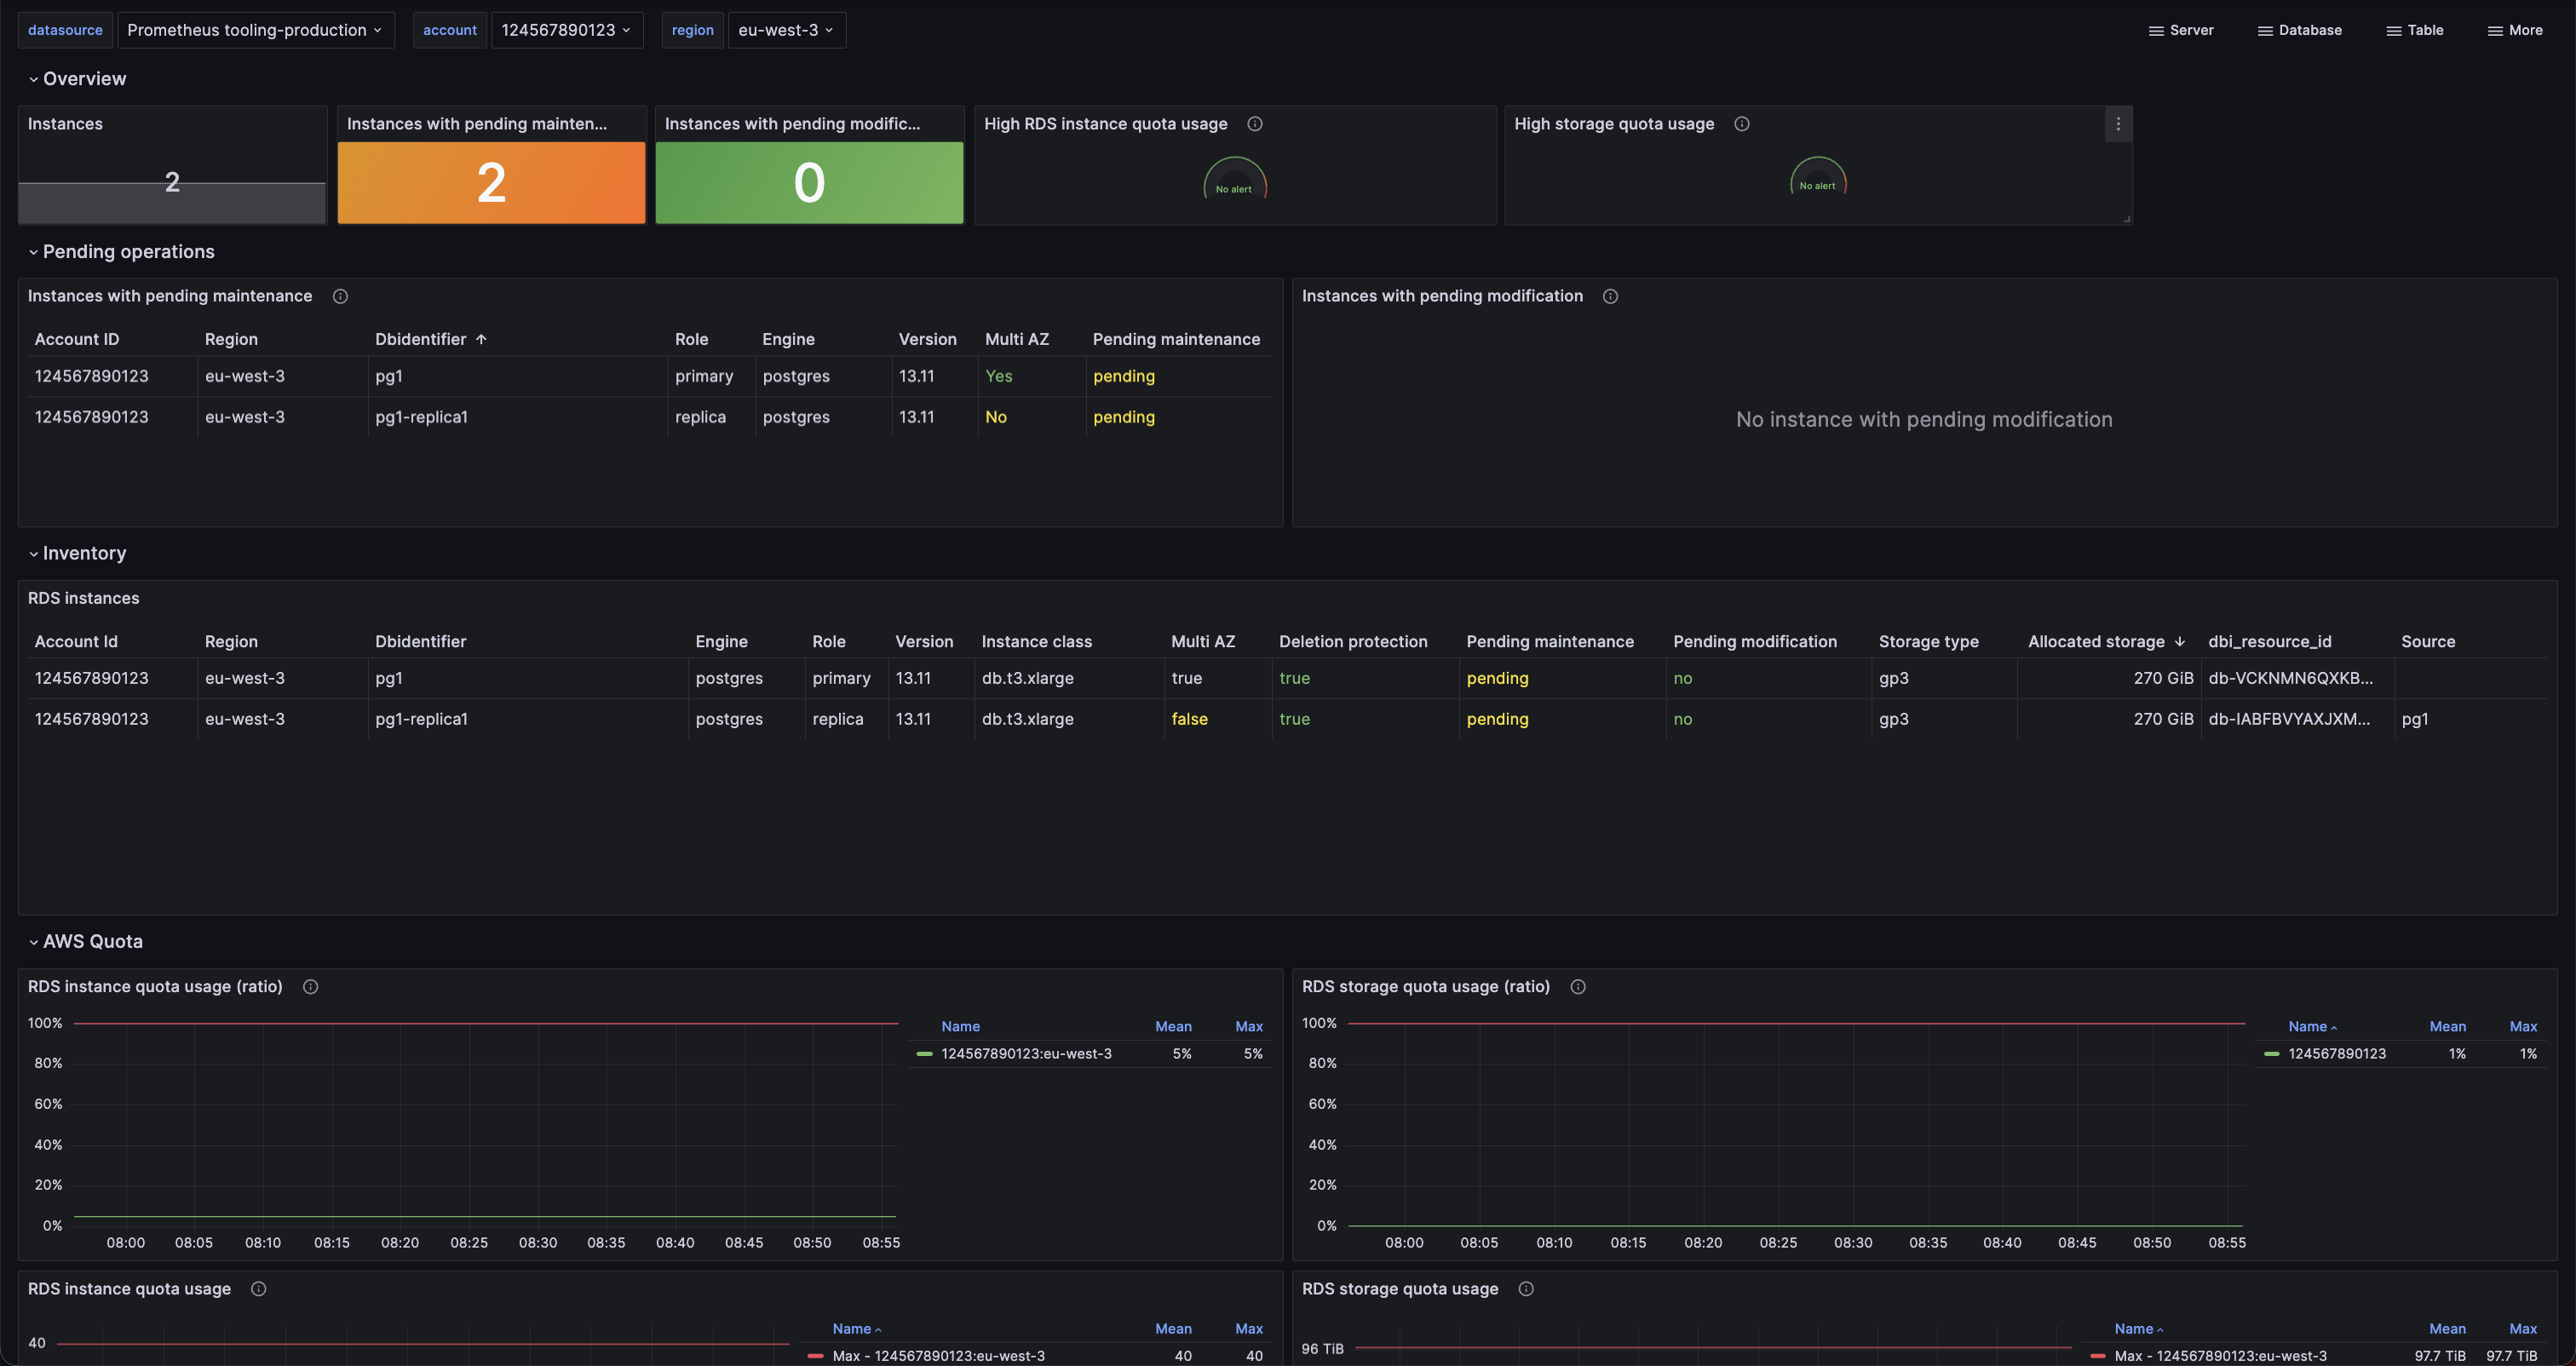Toggle 124567890123:eu-west-3 series in instance quota legend
This screenshot has width=2576, height=1366.
(x=1025, y=1054)
